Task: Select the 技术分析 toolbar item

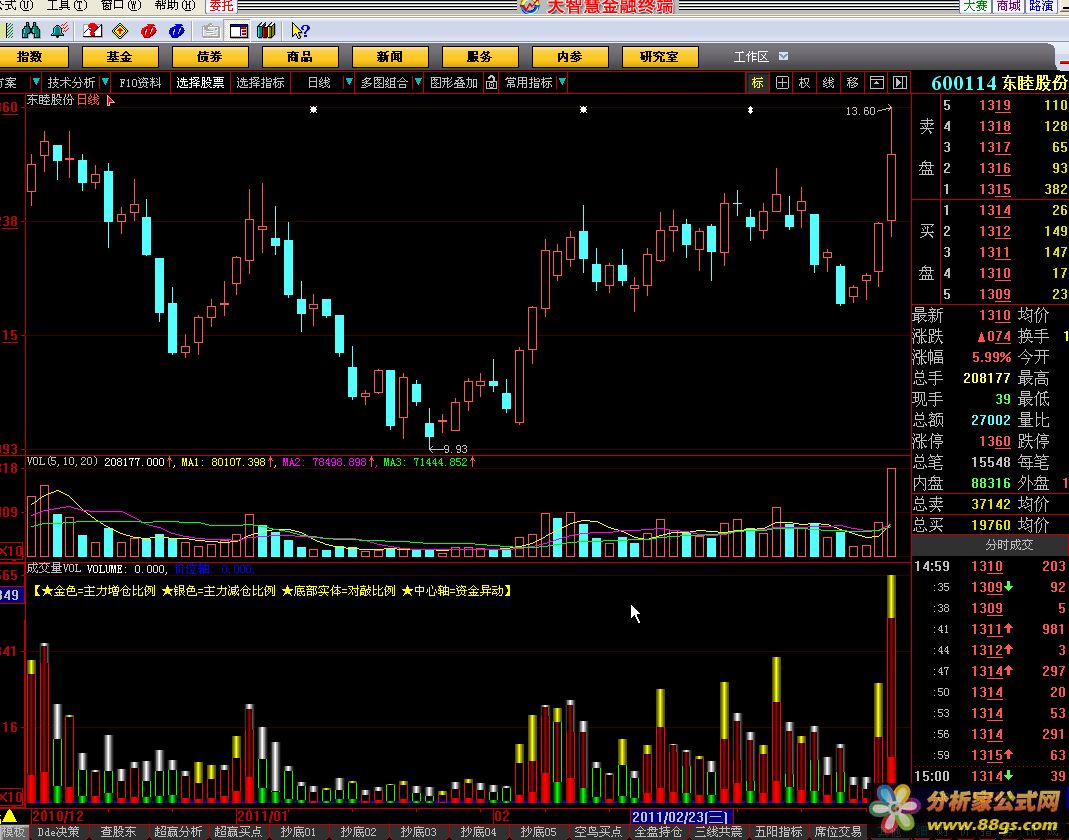Action: (x=71, y=82)
